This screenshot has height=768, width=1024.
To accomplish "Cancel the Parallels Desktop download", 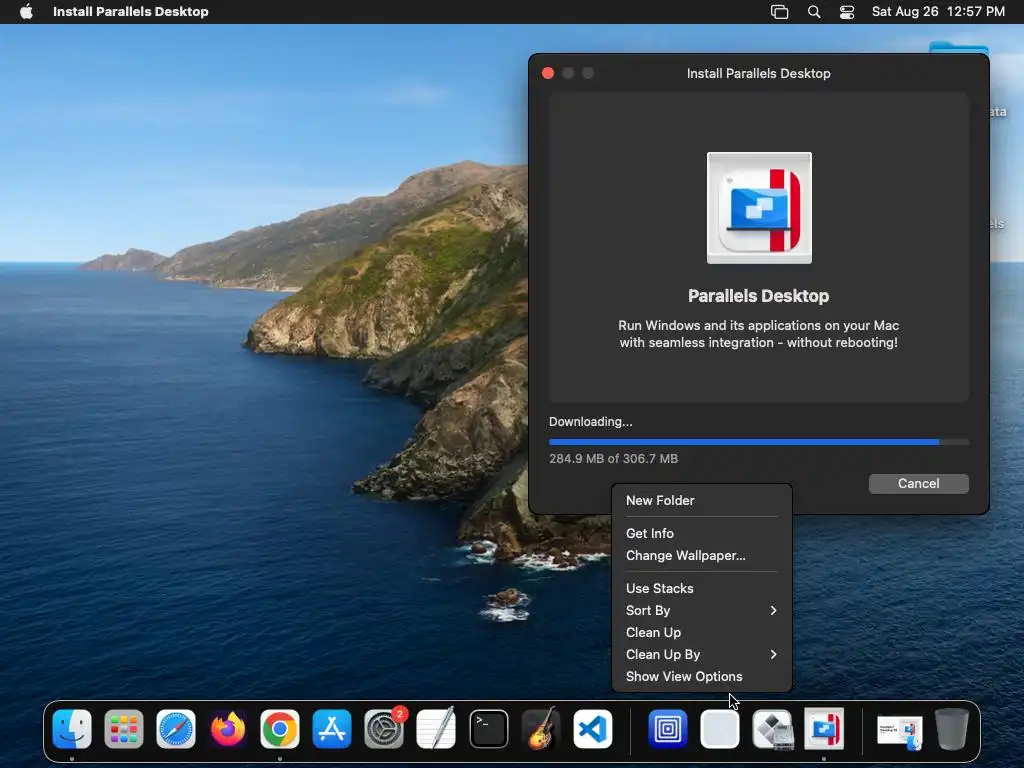I will coord(918,483).
